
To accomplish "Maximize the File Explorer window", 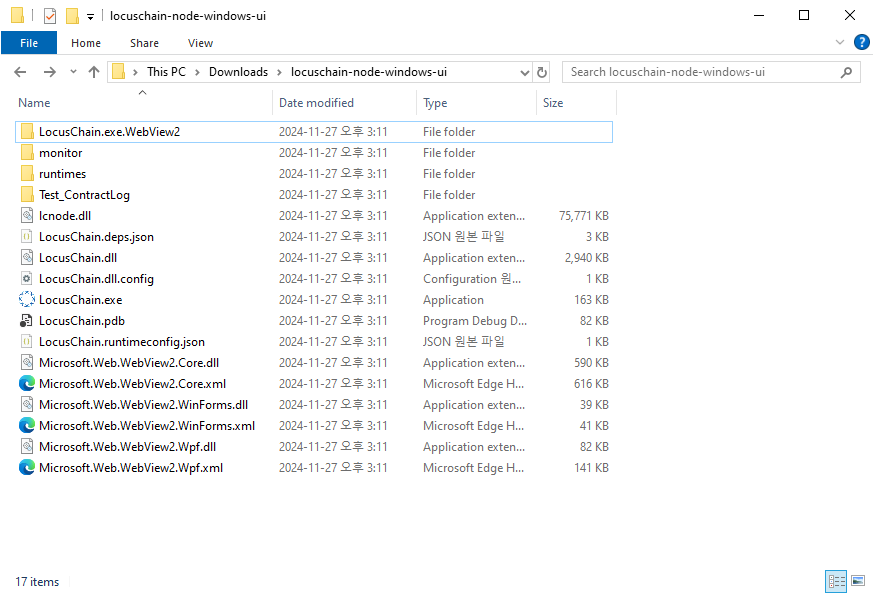I will (x=804, y=15).
